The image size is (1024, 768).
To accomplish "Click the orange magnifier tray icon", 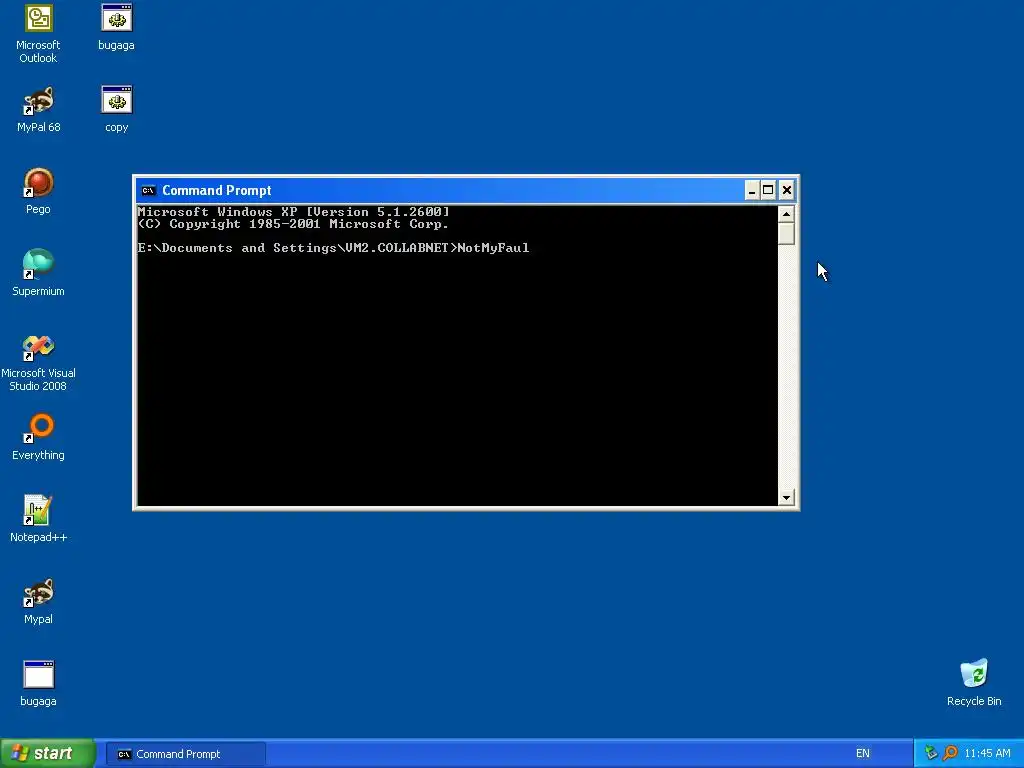I will click(950, 753).
